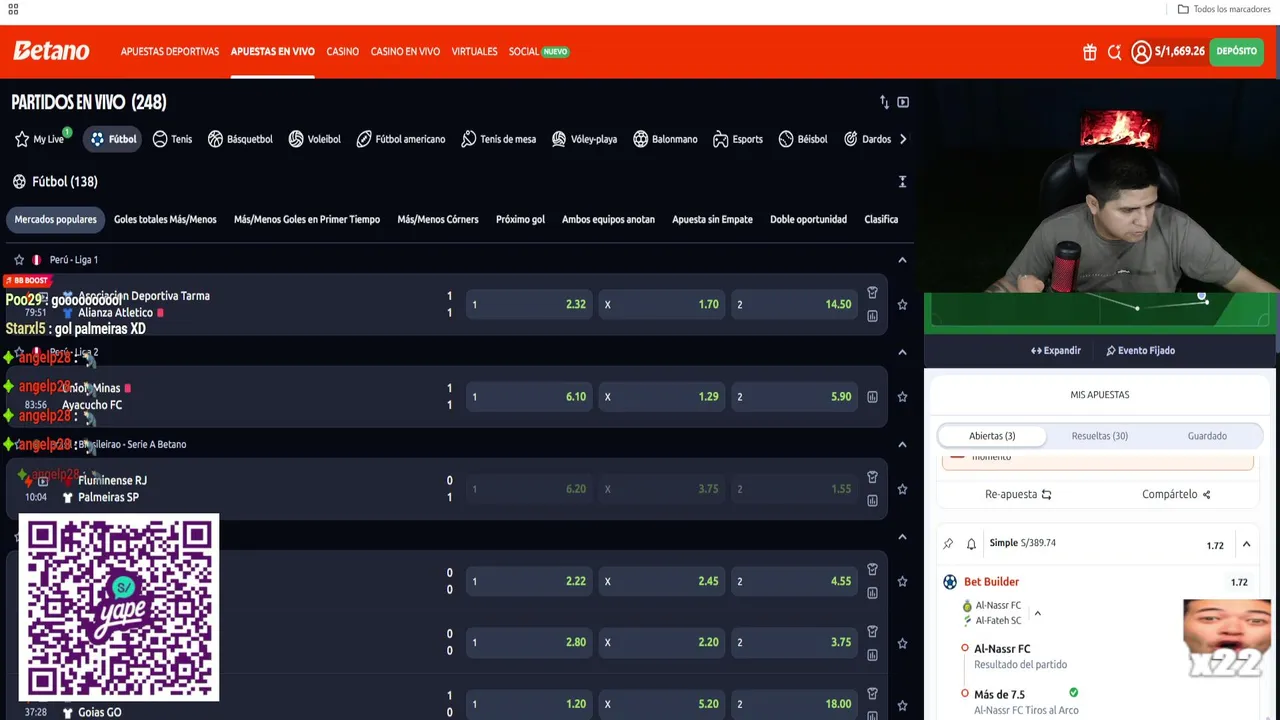
Task: Favorite the match with odds 2.22 star
Action: tap(902, 581)
